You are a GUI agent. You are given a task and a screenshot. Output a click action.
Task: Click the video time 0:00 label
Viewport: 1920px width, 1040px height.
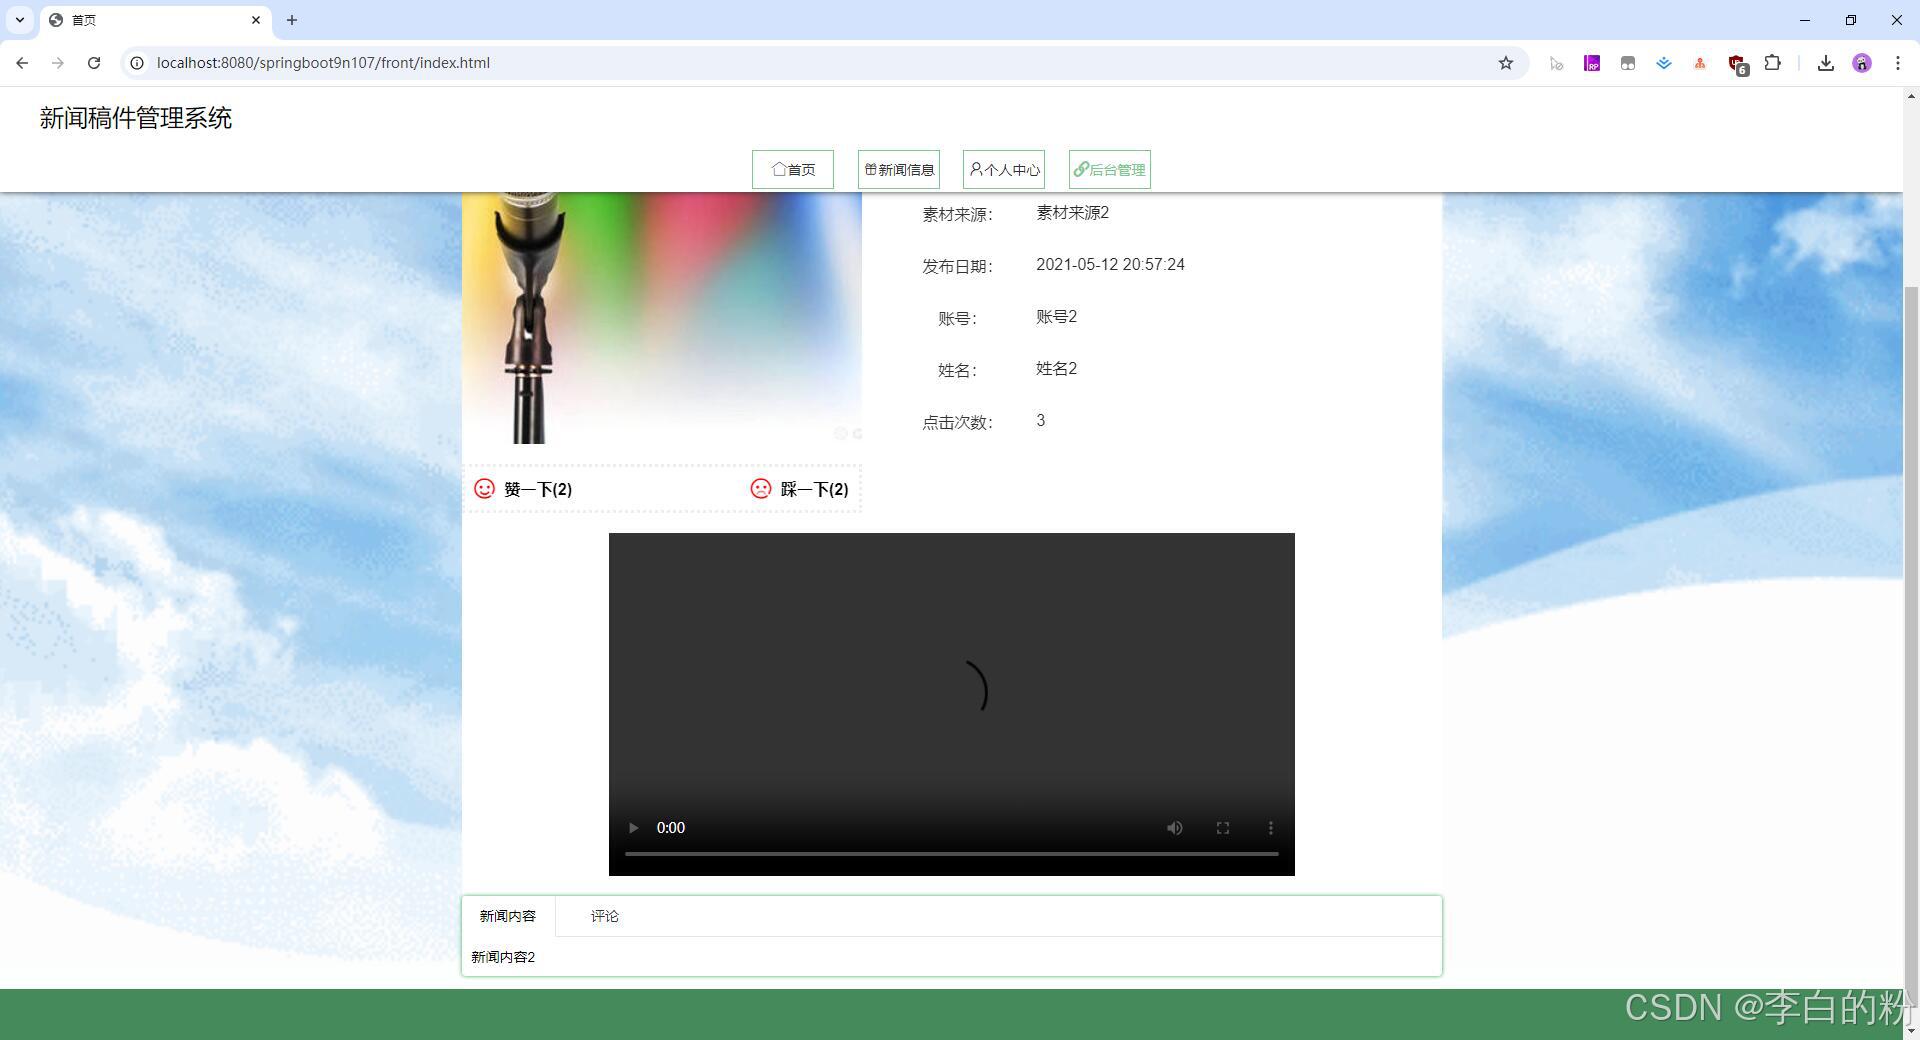[671, 828]
